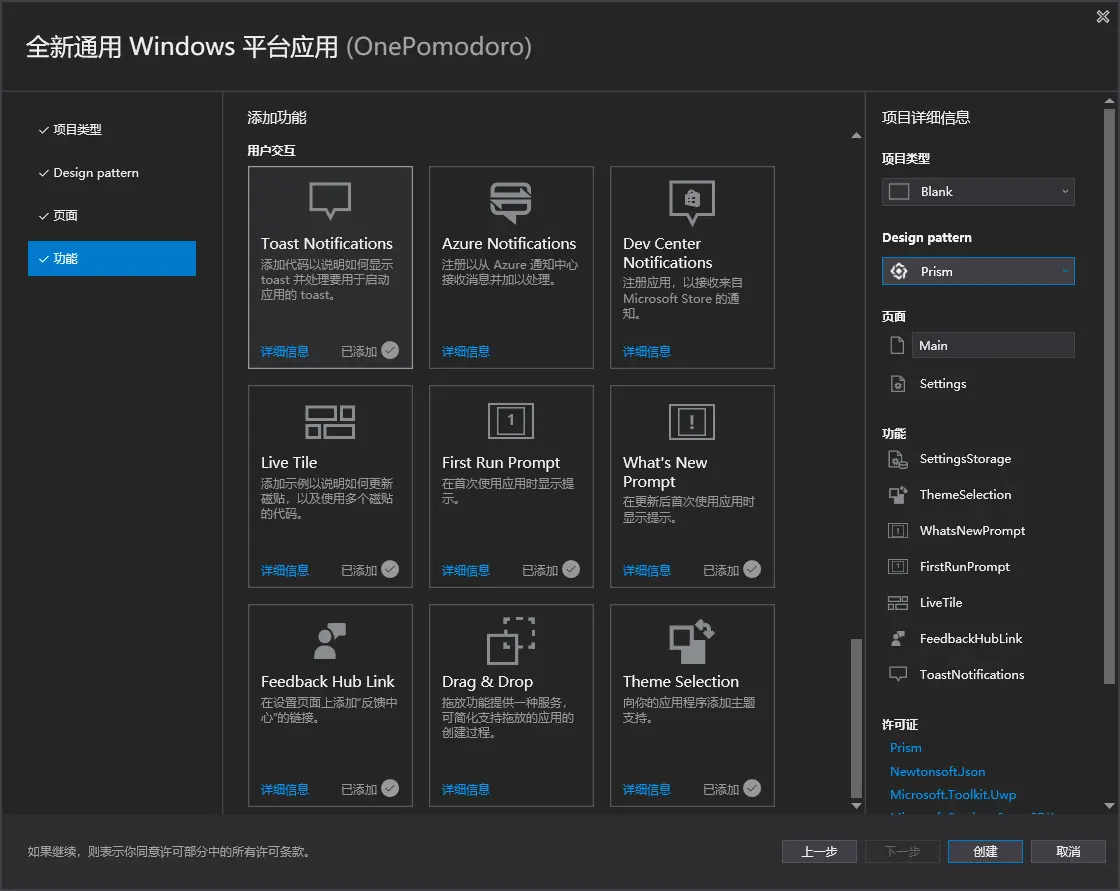Toggle the added checkmark on Toast Notifications
This screenshot has width=1120, height=891.
click(390, 350)
